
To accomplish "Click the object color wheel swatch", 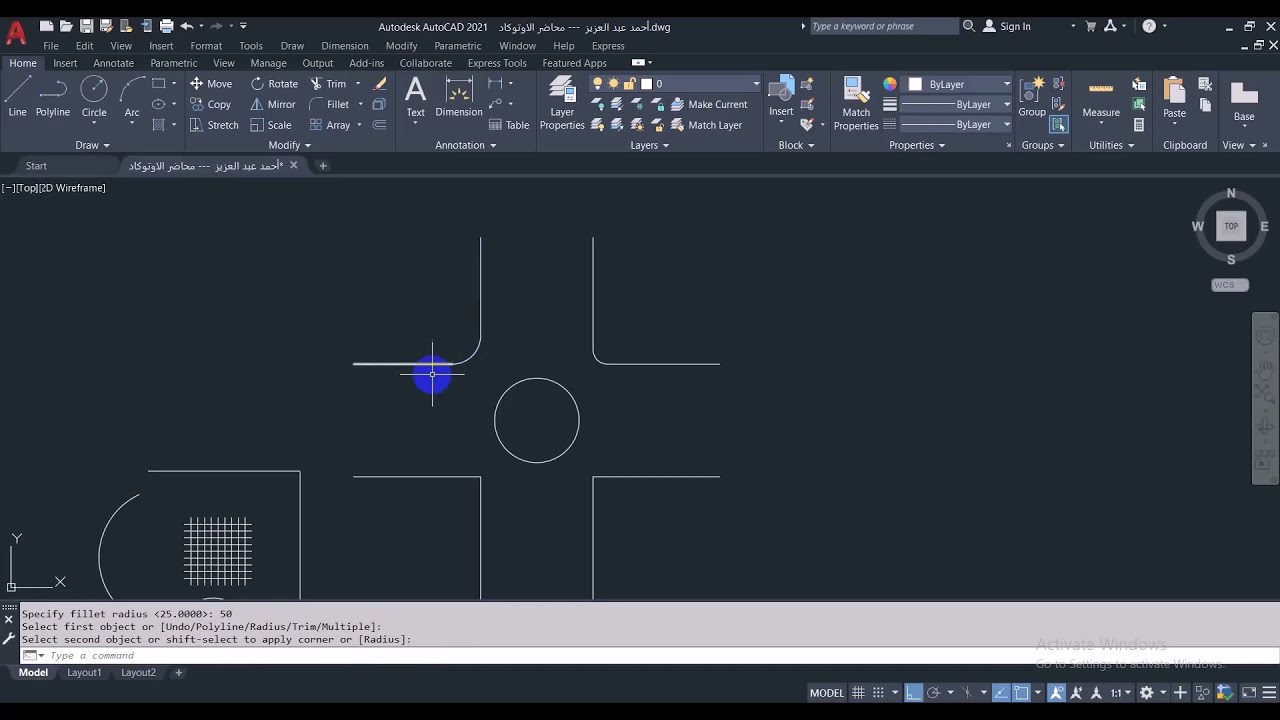I will click(890, 84).
